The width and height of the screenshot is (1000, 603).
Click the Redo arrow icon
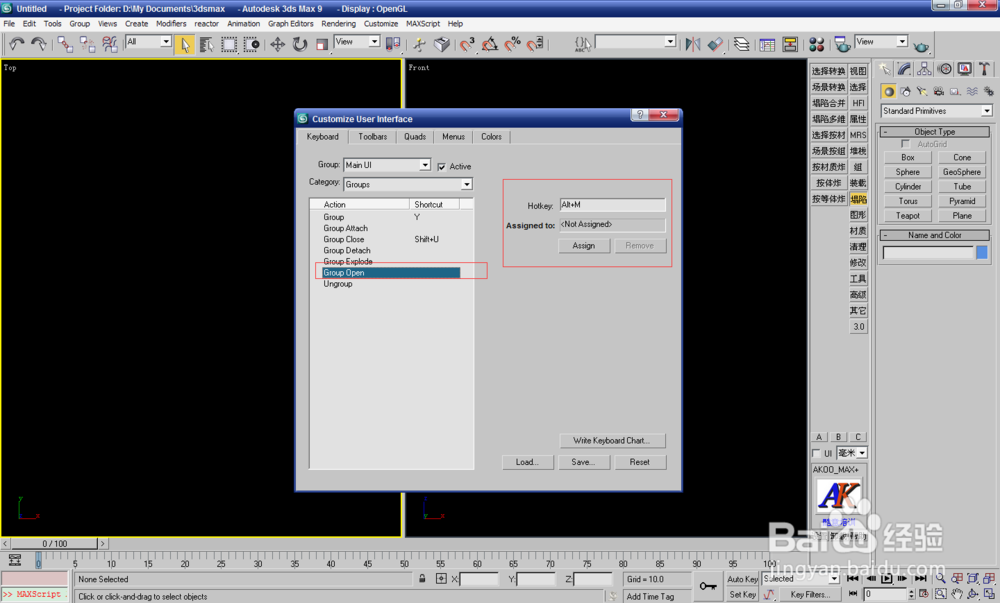(38, 43)
